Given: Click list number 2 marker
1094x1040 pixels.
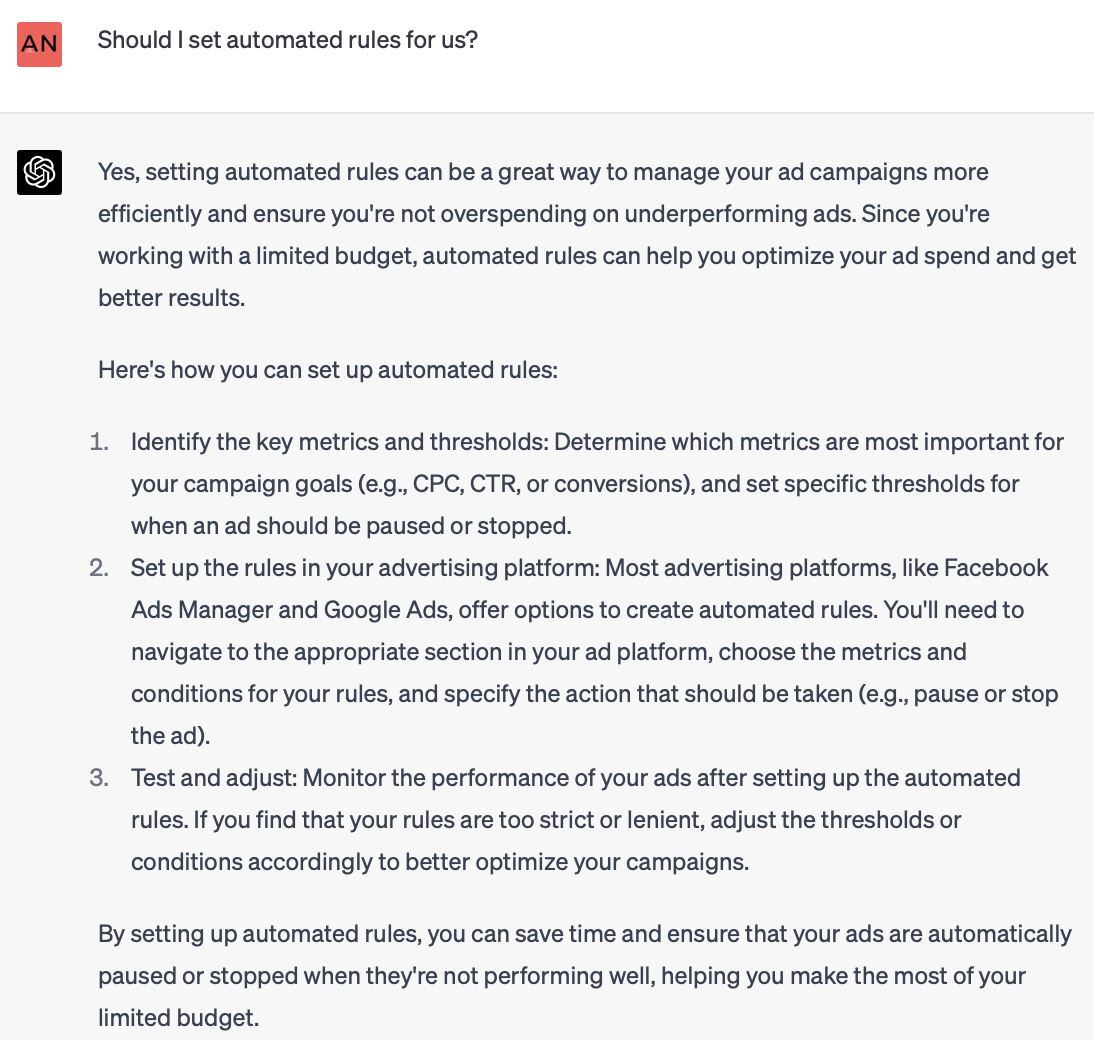Looking at the screenshot, I should [99, 568].
